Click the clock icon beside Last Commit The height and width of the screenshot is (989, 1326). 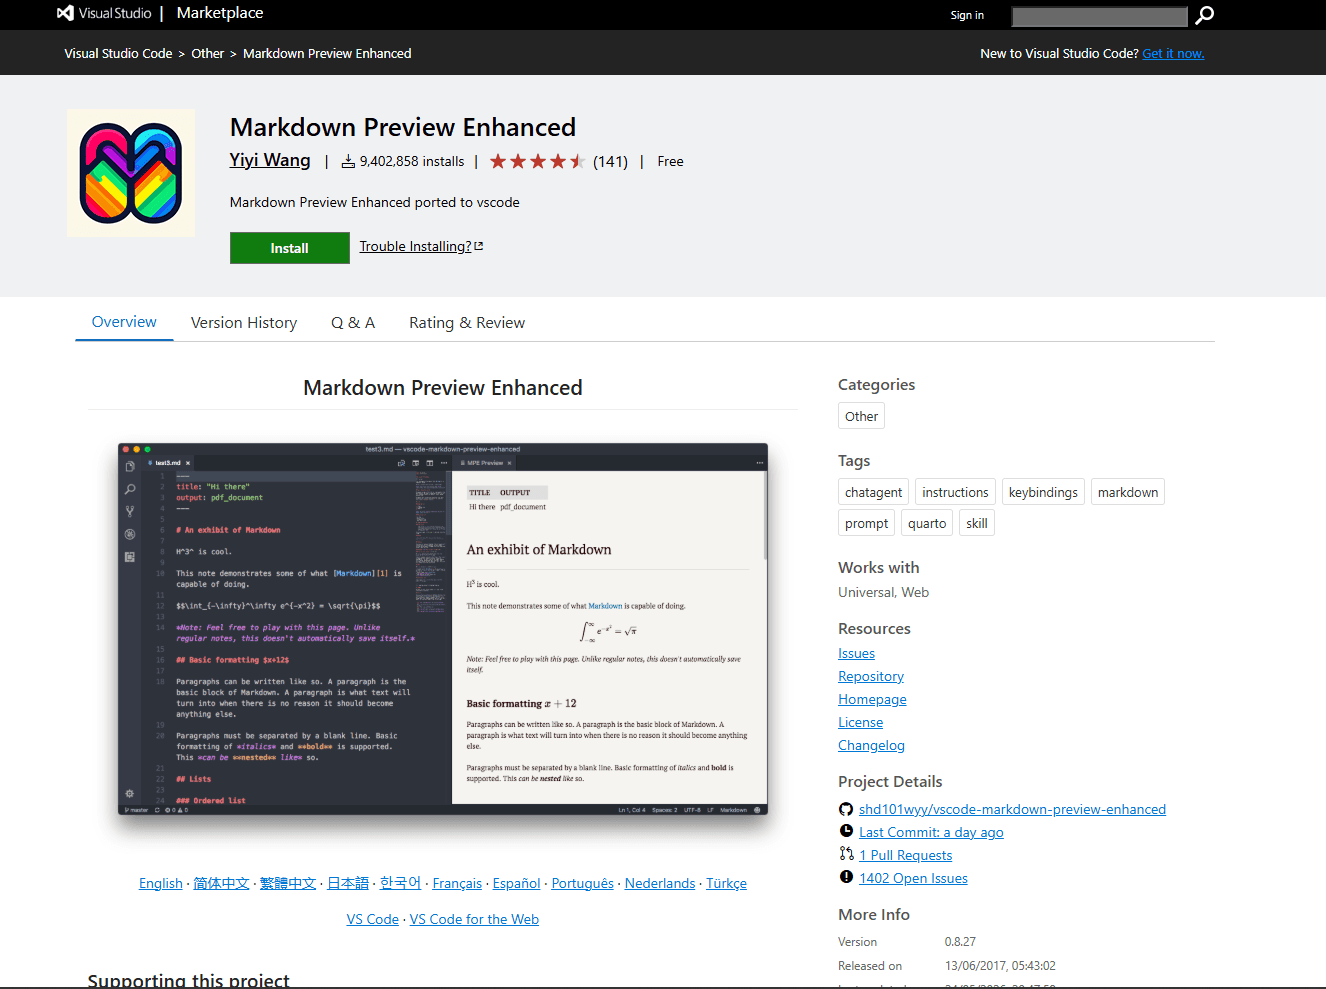click(846, 832)
